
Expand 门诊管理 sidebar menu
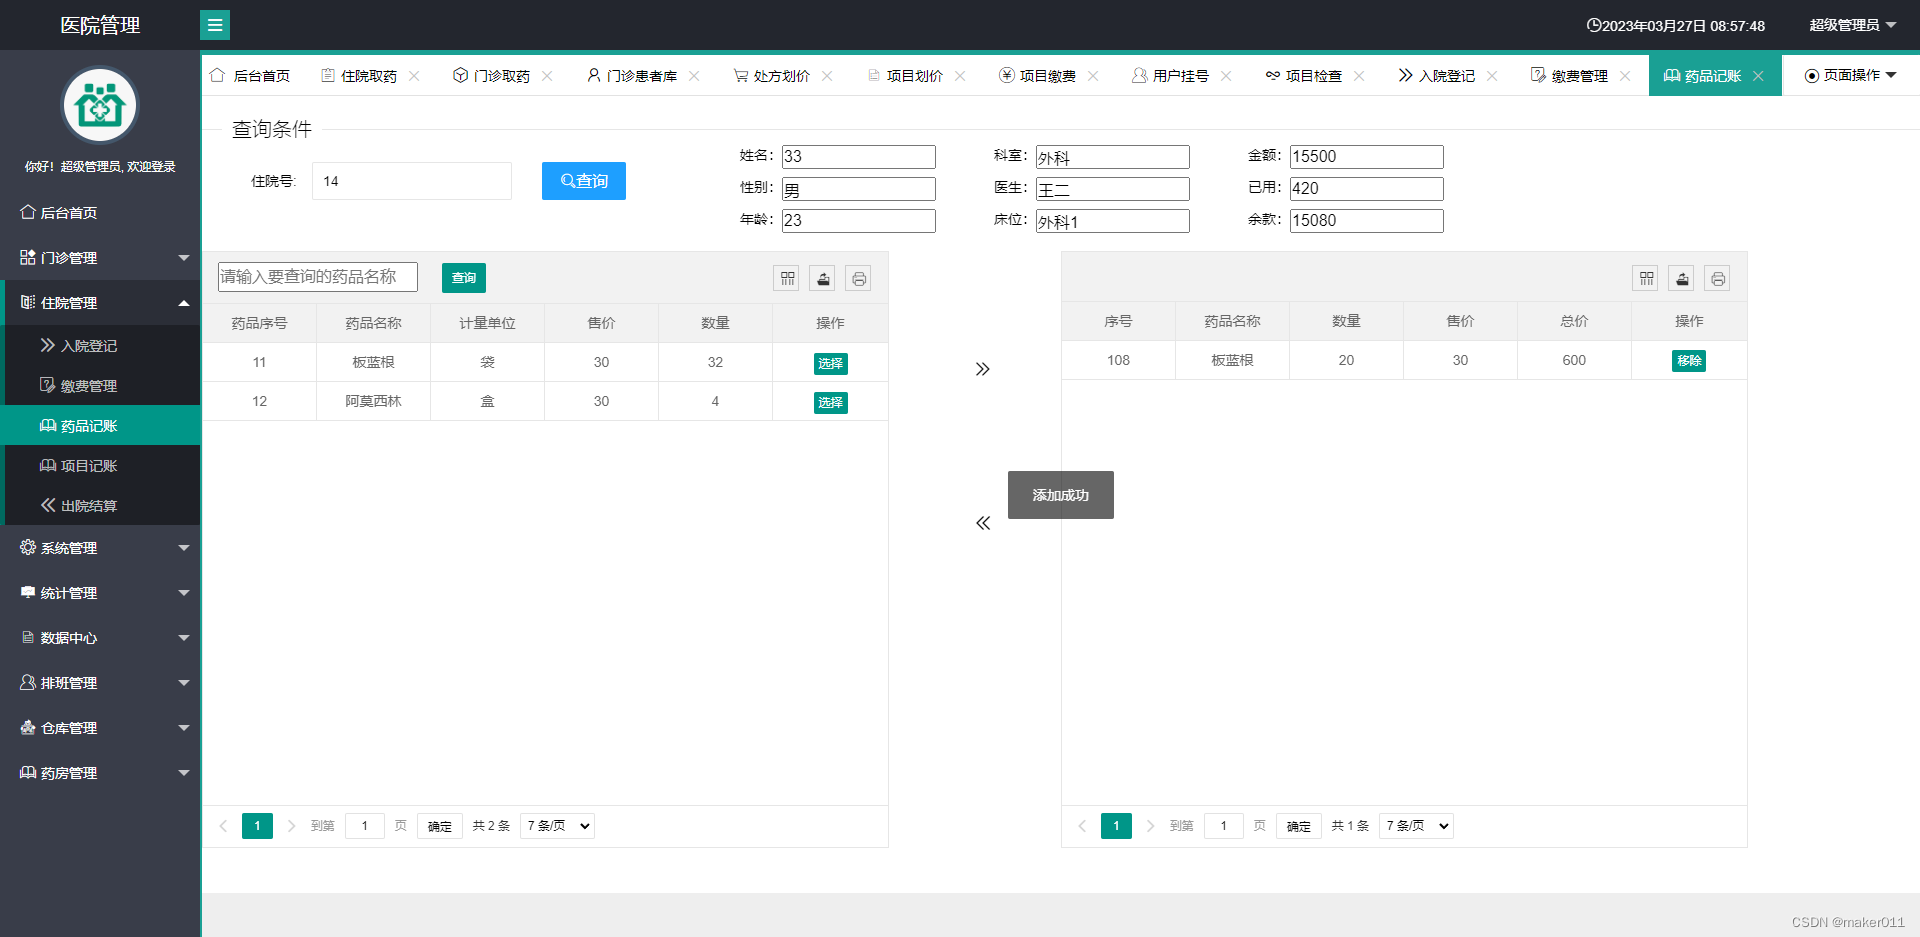pyautogui.click(x=100, y=258)
